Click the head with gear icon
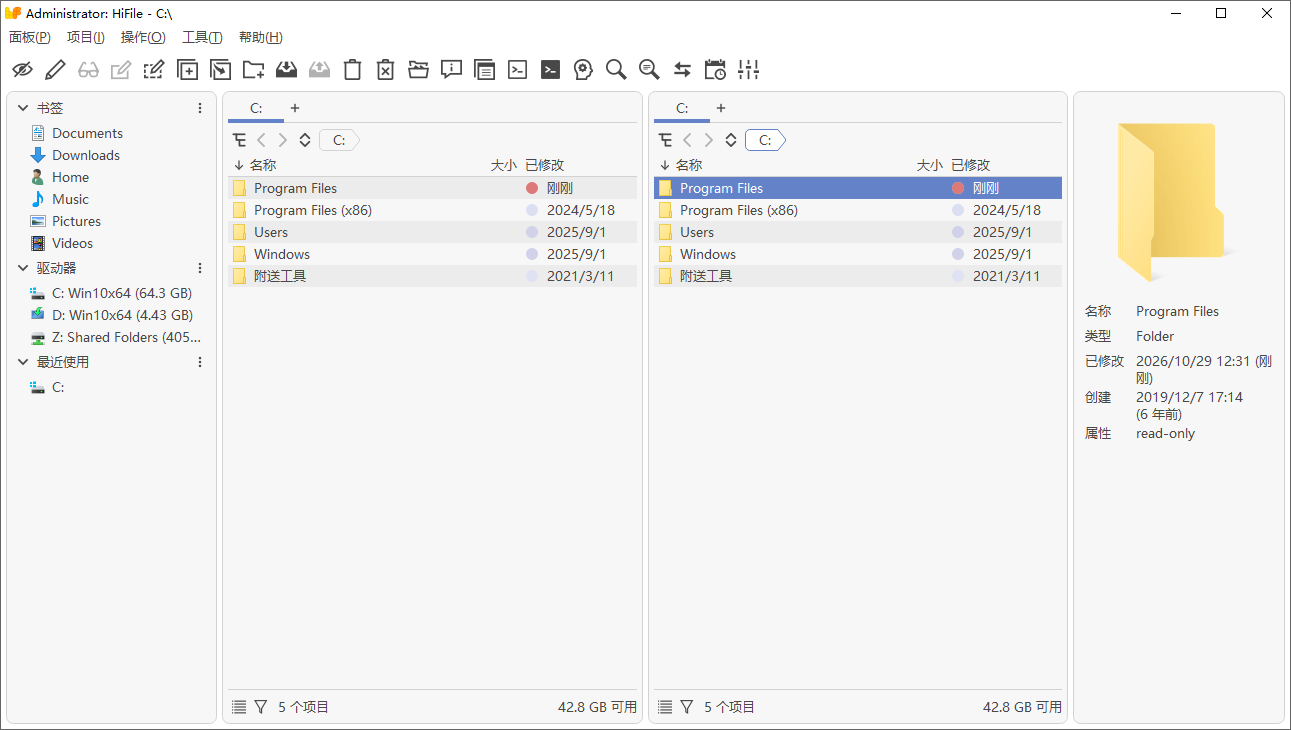This screenshot has height=730, width=1291. point(583,69)
